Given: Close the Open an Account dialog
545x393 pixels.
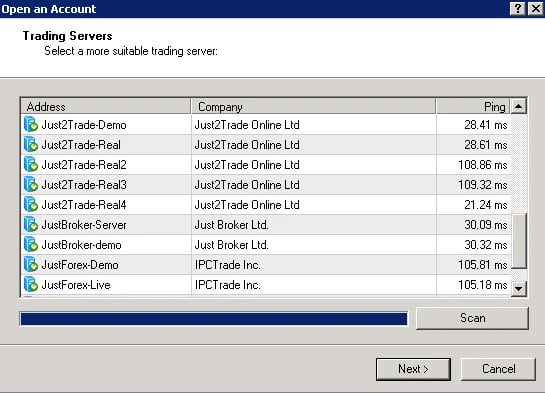Looking at the screenshot, I should coord(536,9).
